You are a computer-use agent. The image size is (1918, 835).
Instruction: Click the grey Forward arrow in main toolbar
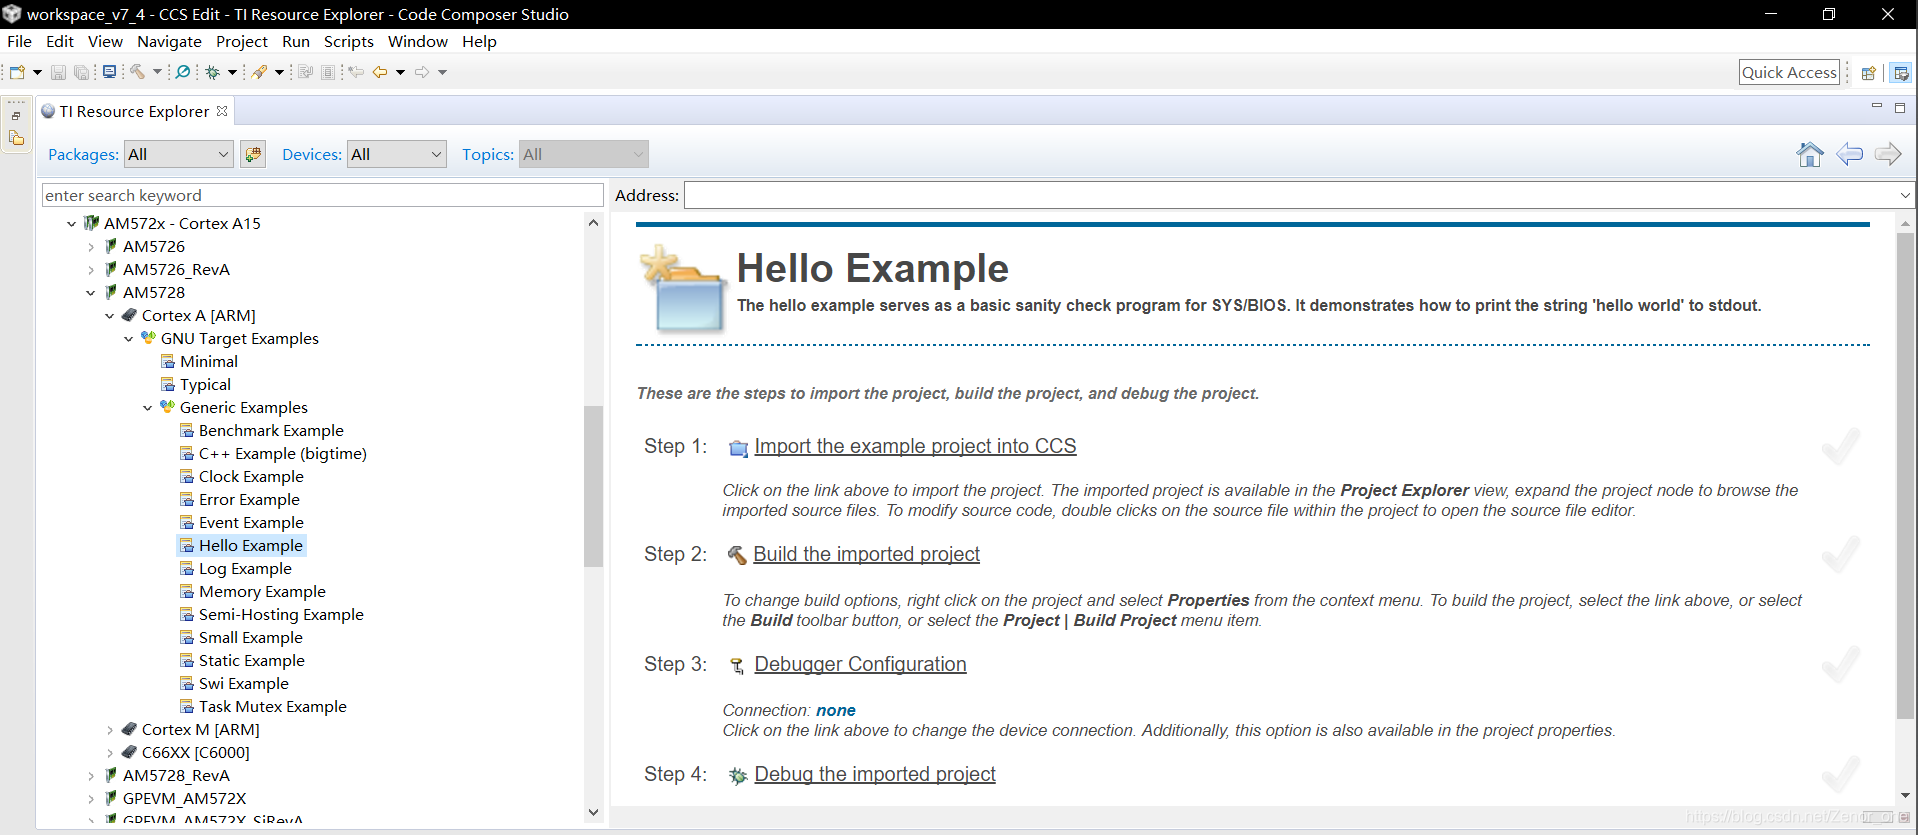point(422,72)
